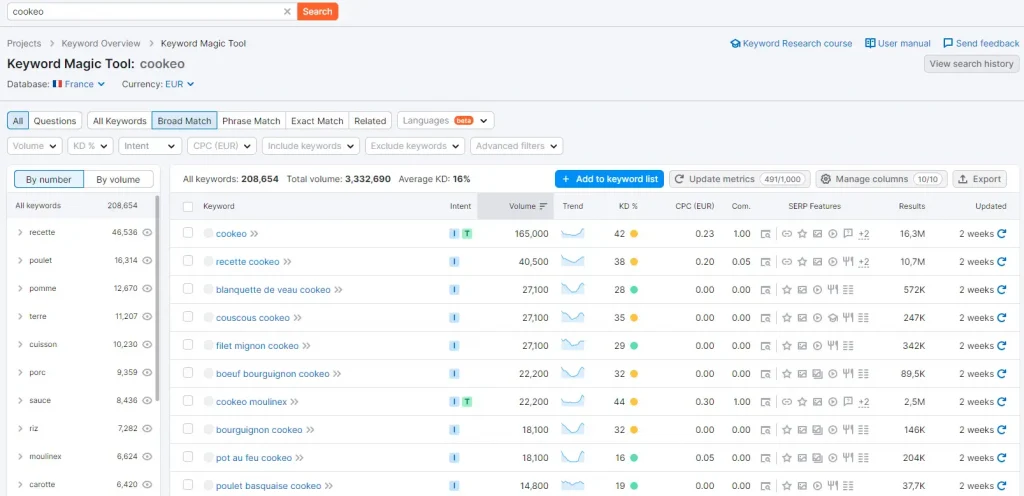Image resolution: width=1024 pixels, height=496 pixels.
Task: Switch to Broad Match tab
Action: (x=184, y=121)
